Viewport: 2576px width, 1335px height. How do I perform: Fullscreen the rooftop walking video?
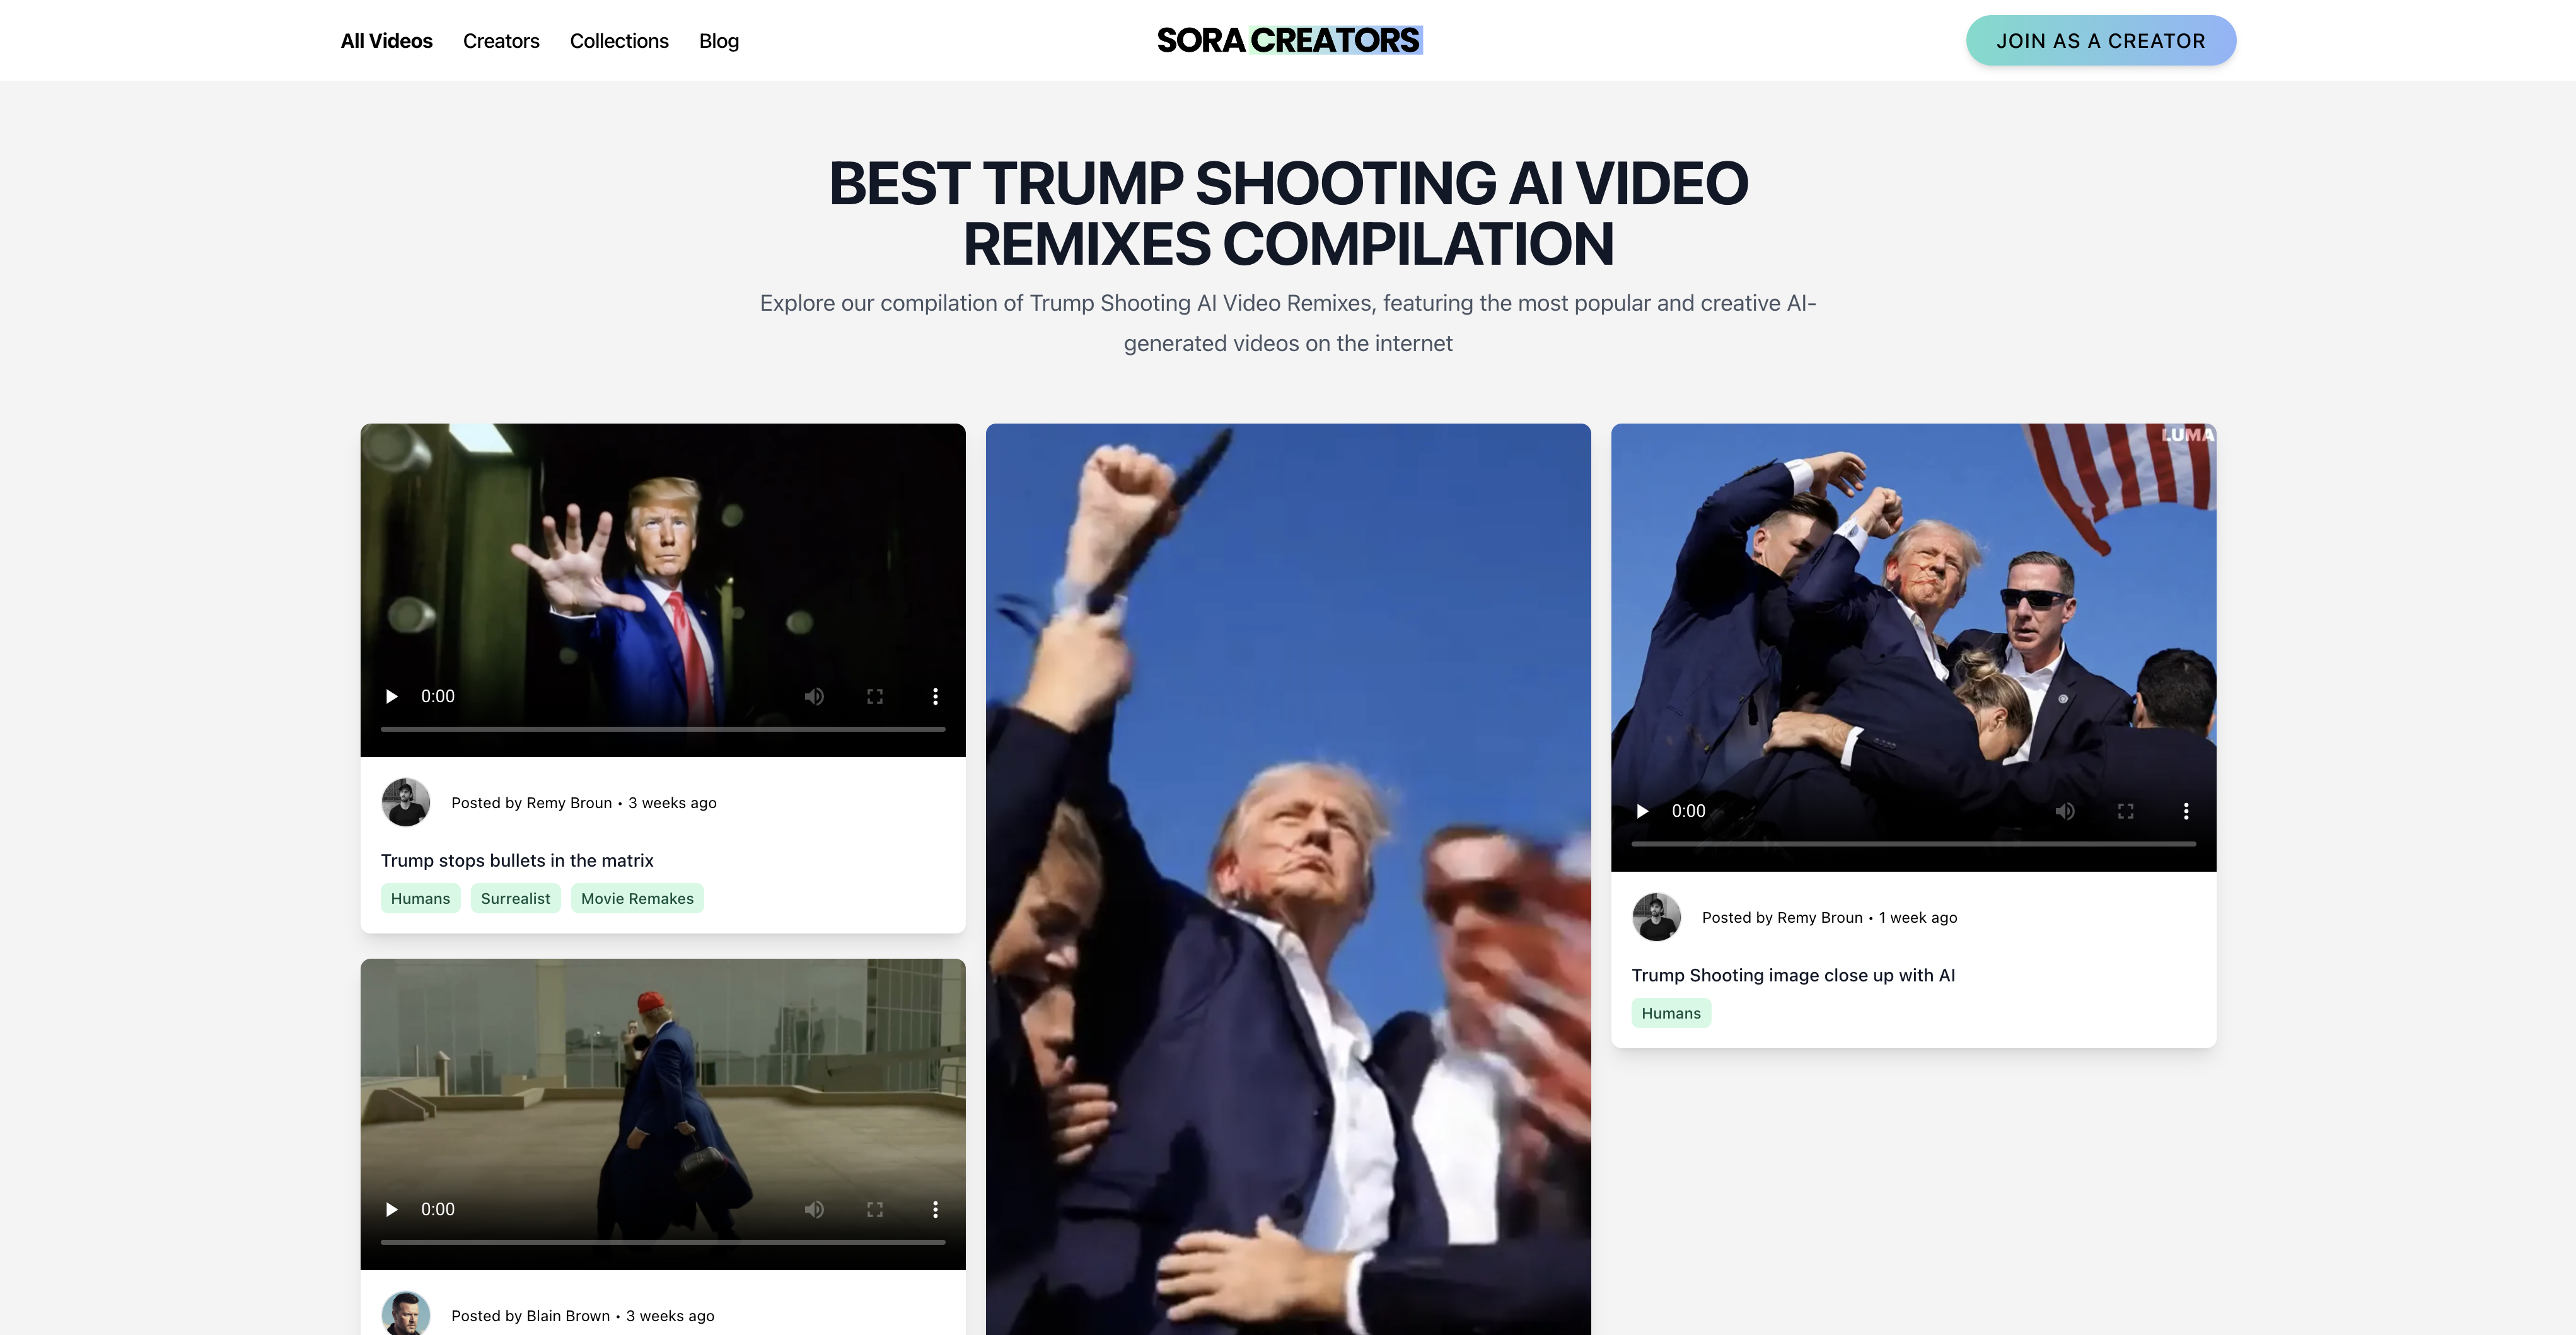click(875, 1209)
